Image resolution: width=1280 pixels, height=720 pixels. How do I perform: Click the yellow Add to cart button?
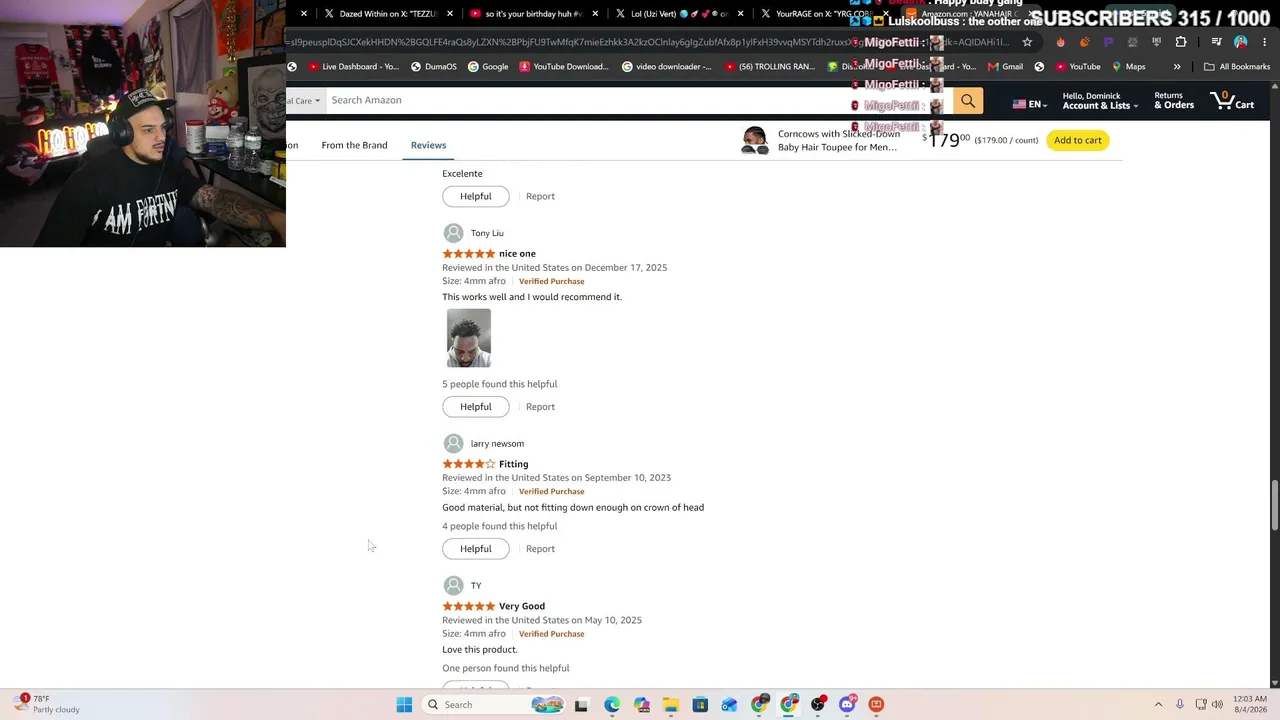pyautogui.click(x=1077, y=140)
